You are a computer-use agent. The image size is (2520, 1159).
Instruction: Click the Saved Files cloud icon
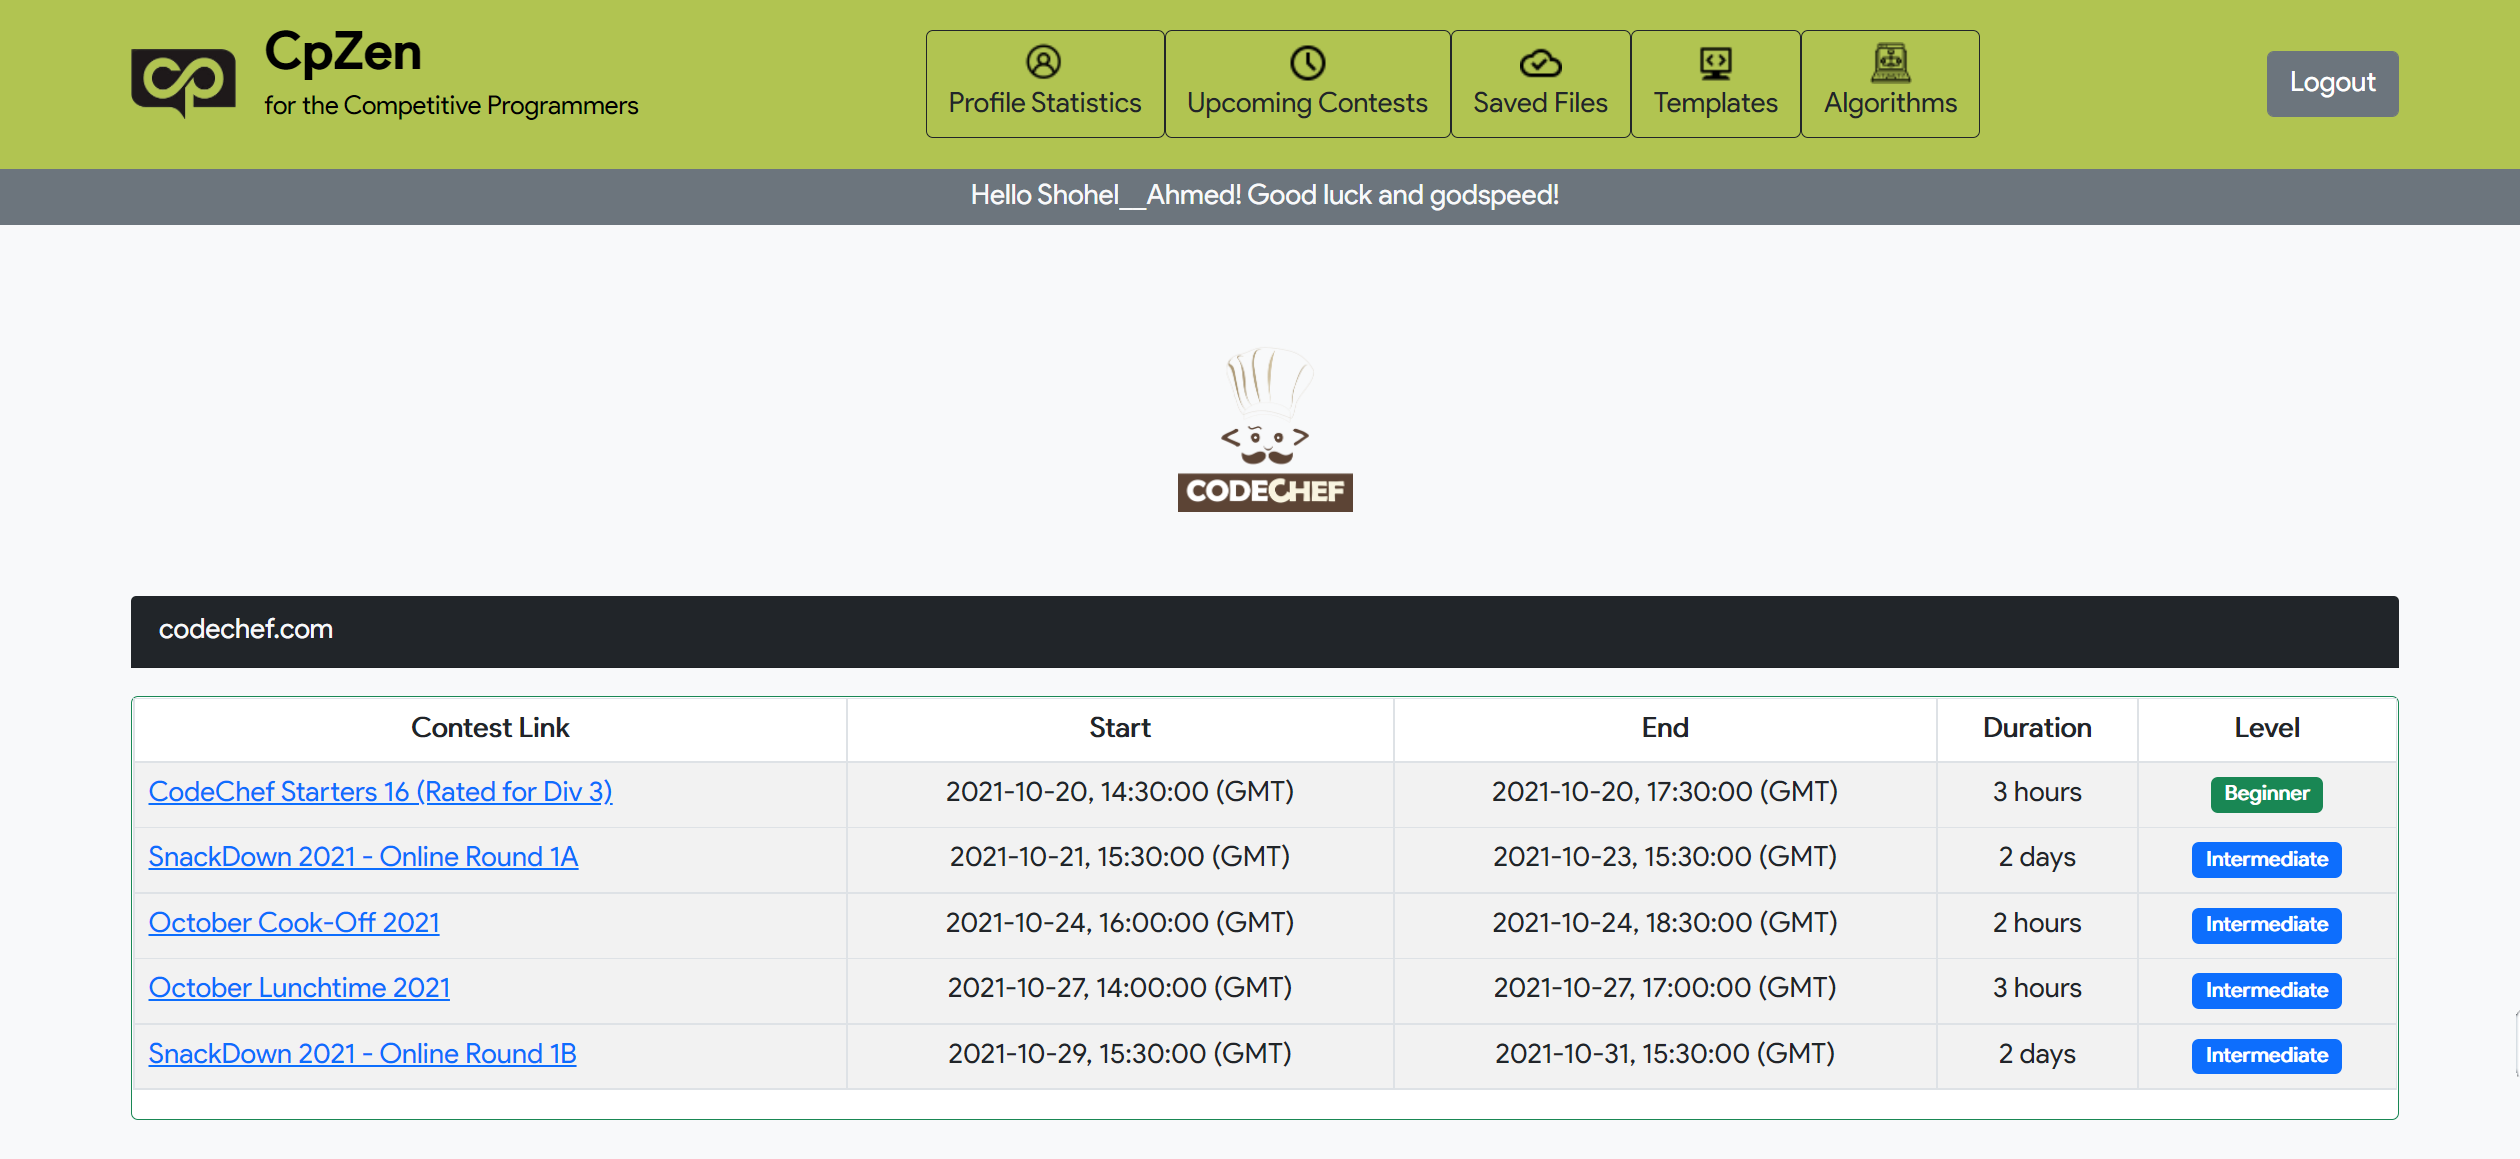click(1539, 63)
